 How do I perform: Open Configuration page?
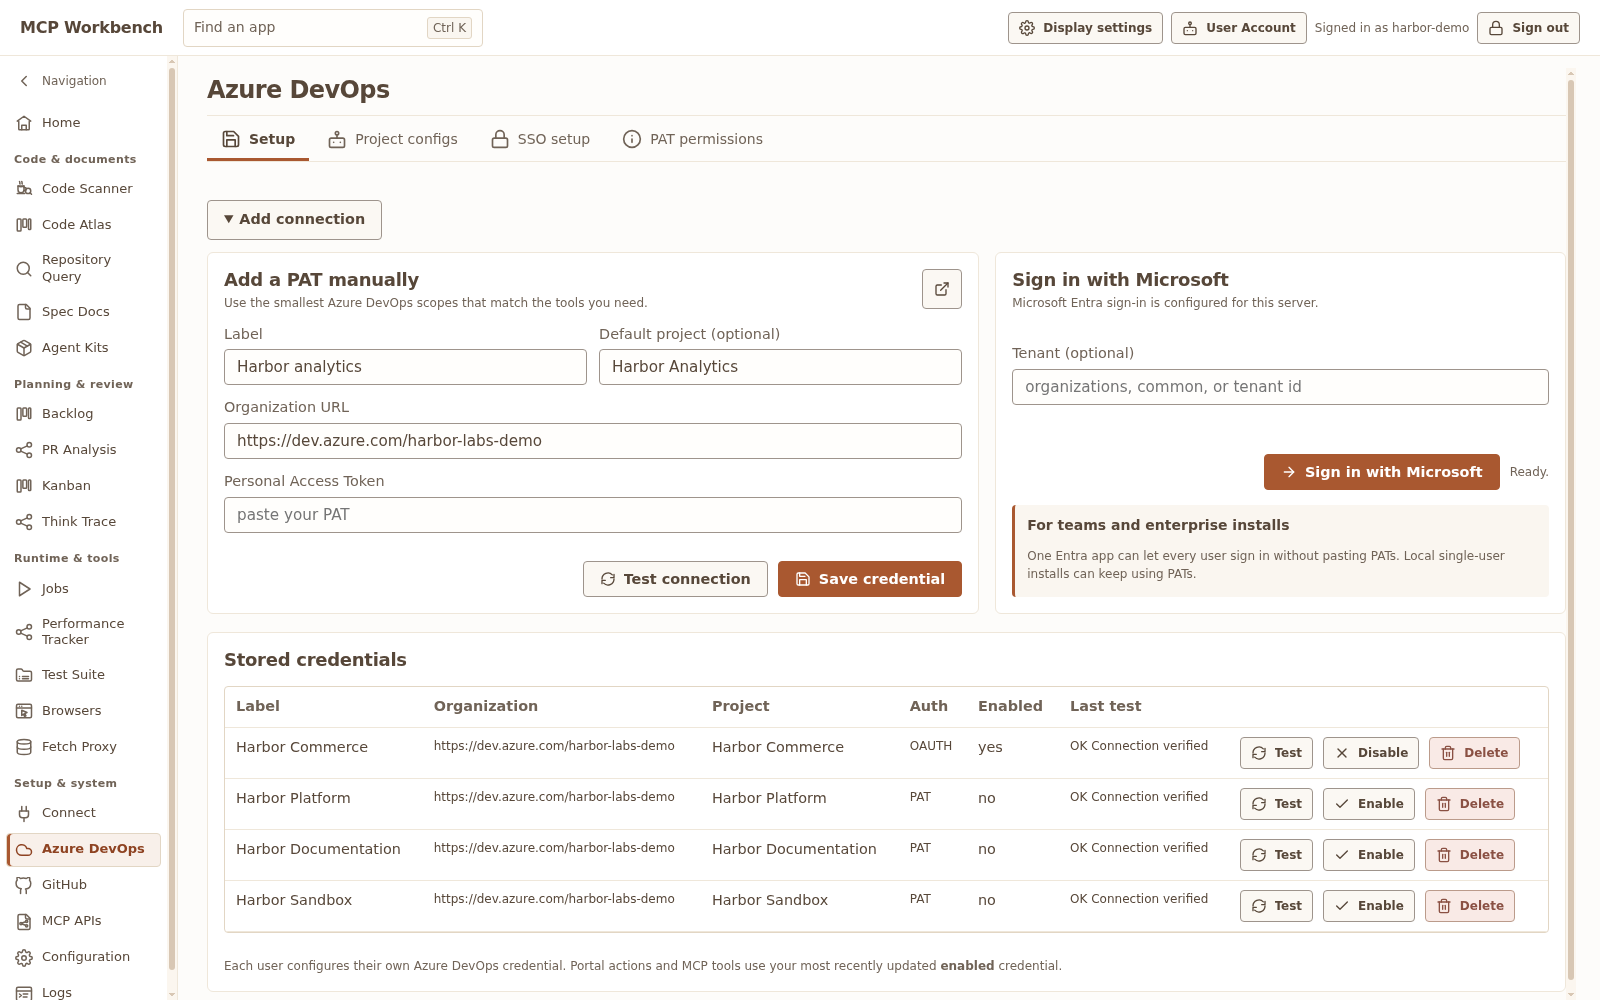tap(84, 957)
